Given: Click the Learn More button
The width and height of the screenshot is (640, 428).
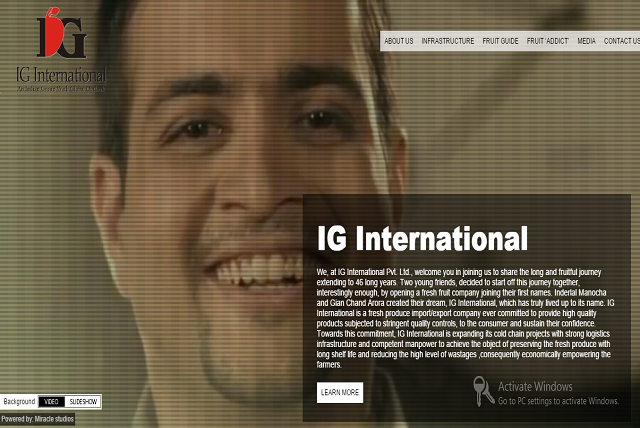Looking at the screenshot, I should point(340,393).
